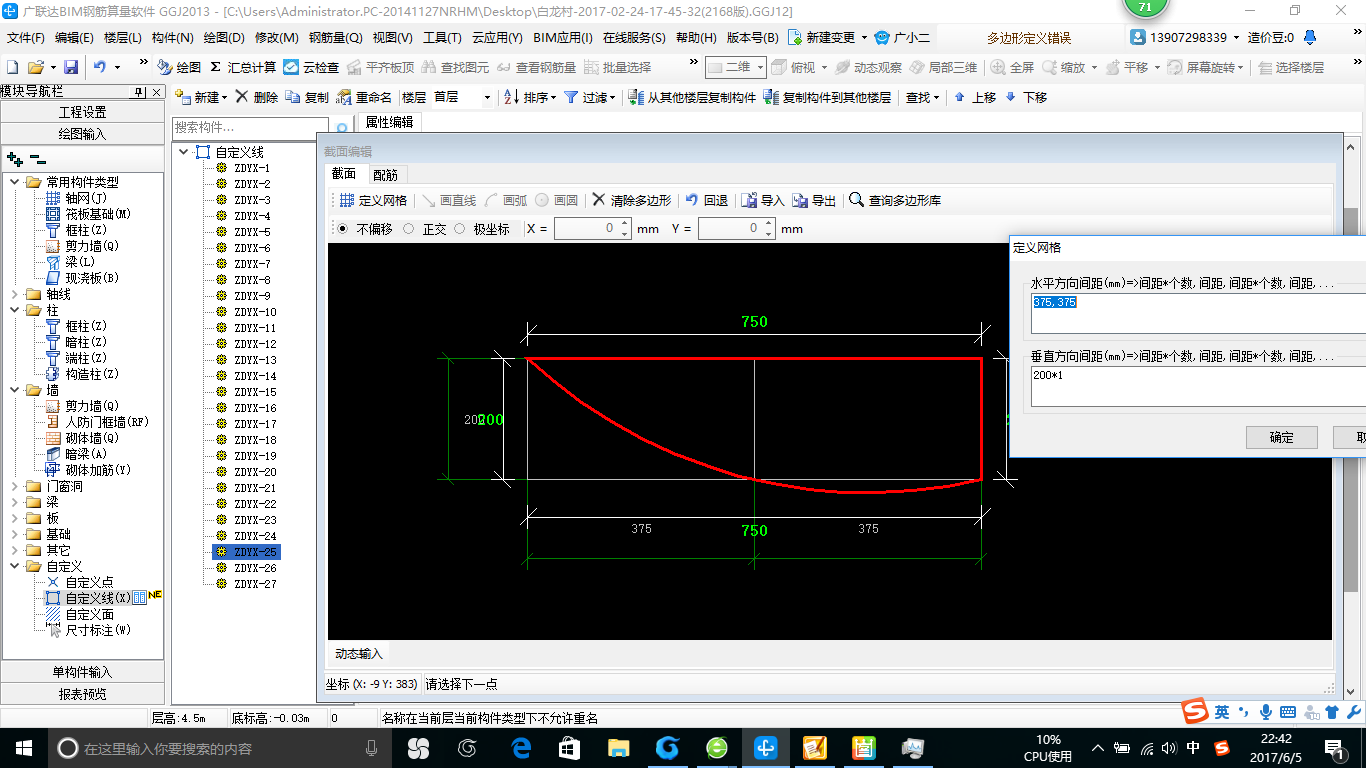Screen dimensions: 1366x768
Task: Open the 过滤 filter dropdown
Action: (x=612, y=98)
